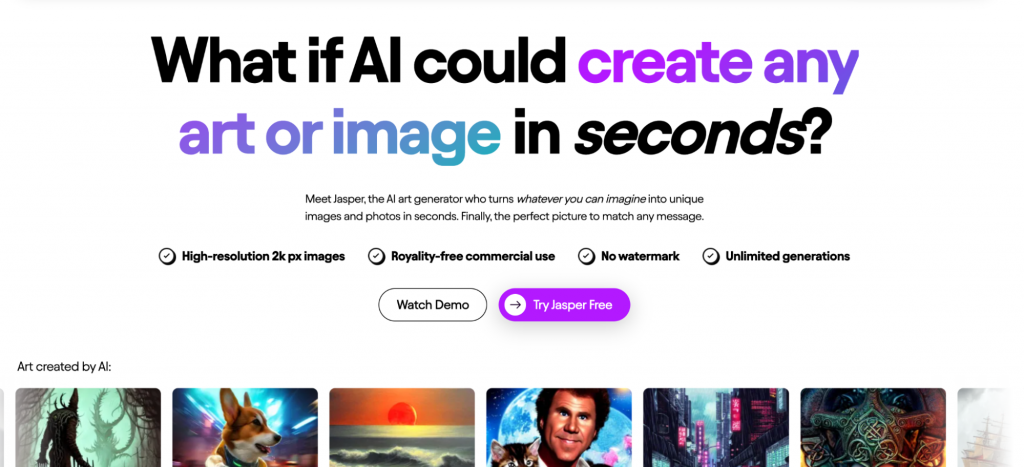Open the forest monster artwork thumbnail
Viewport: 1024px width, 467px height.
pyautogui.click(x=88, y=428)
